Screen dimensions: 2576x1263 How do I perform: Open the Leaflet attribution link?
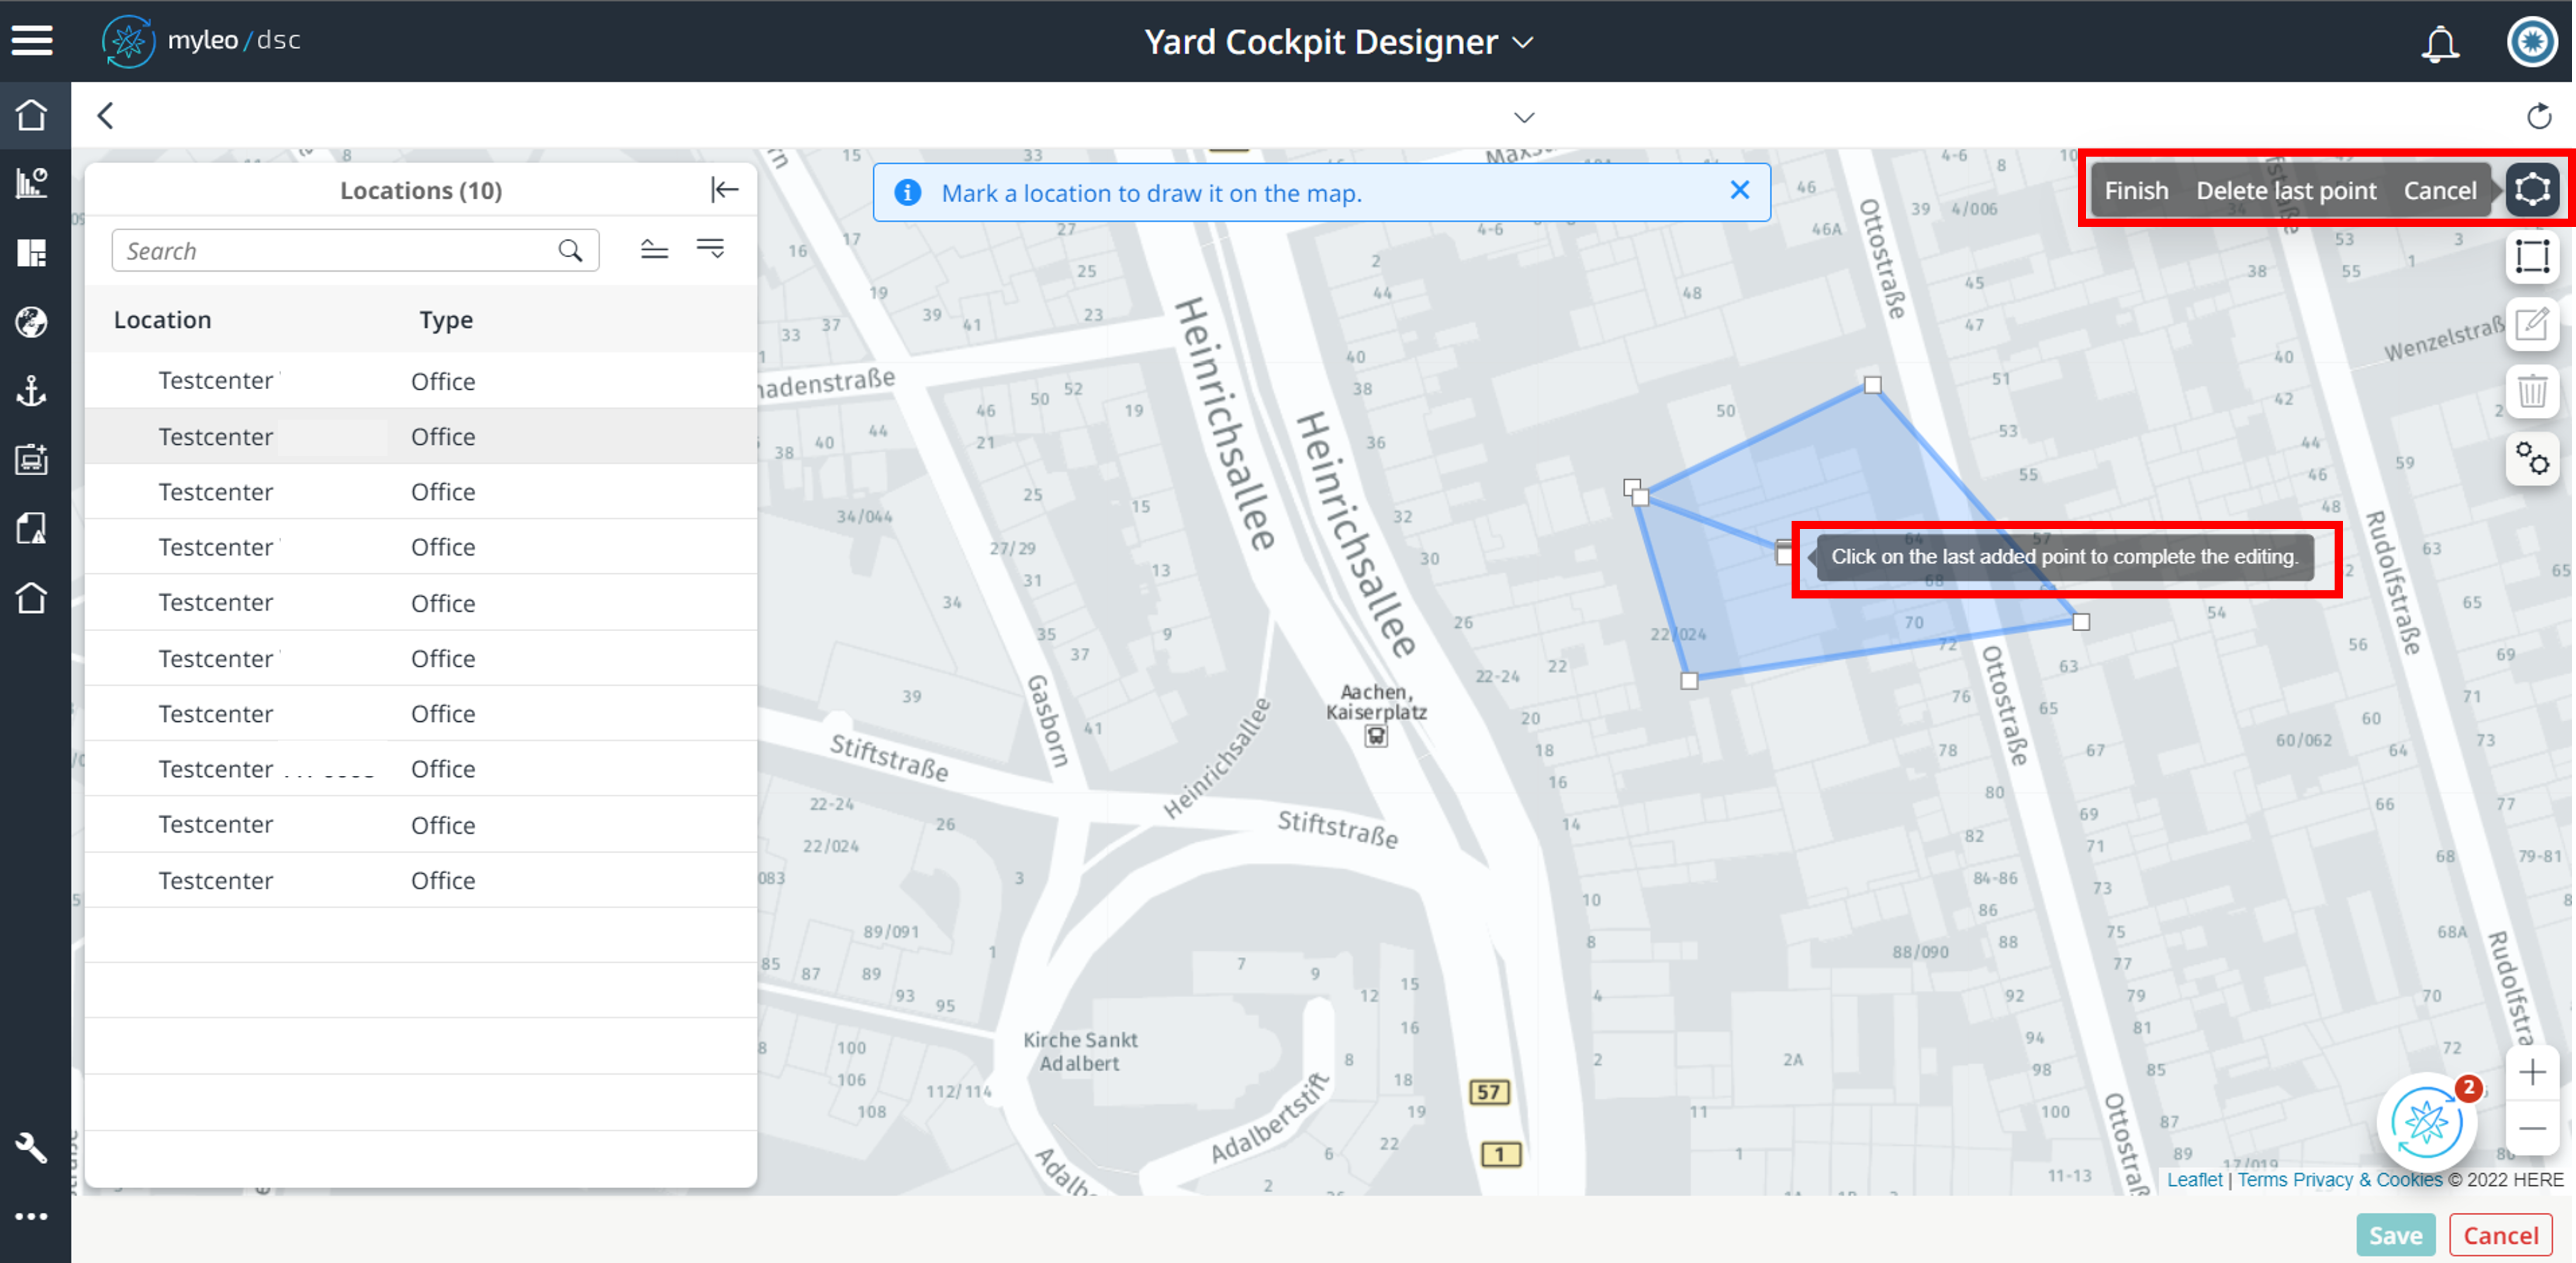[2194, 1180]
